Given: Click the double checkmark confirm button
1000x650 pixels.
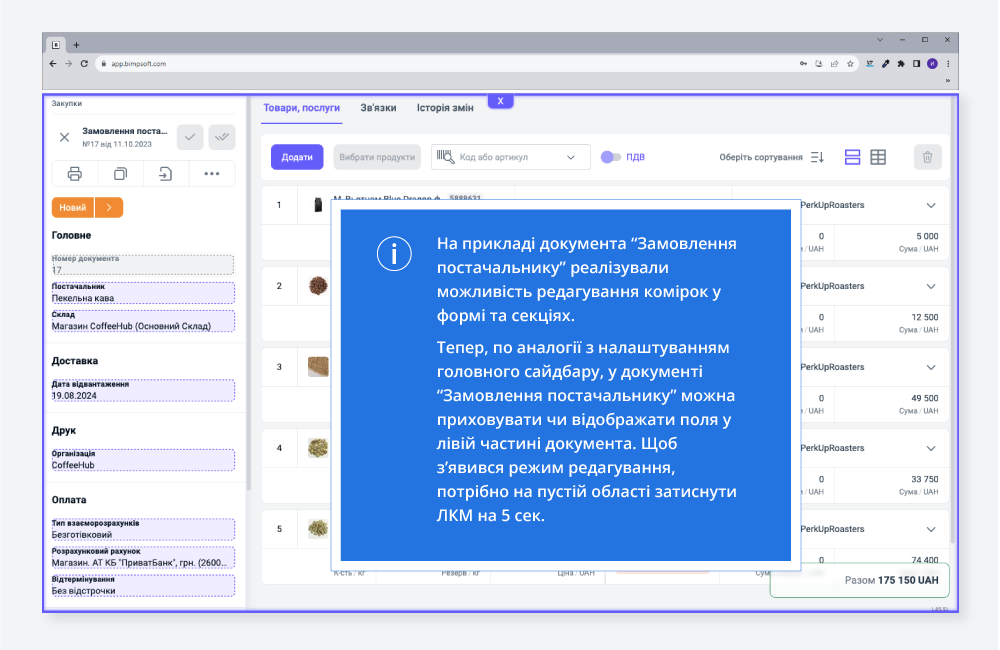Looking at the screenshot, I should tap(221, 137).
